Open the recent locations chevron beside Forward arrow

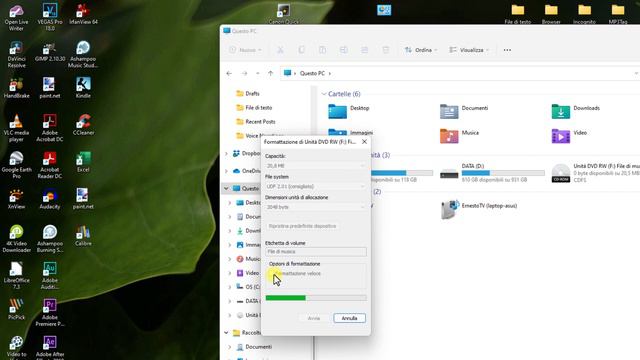tap(258, 73)
